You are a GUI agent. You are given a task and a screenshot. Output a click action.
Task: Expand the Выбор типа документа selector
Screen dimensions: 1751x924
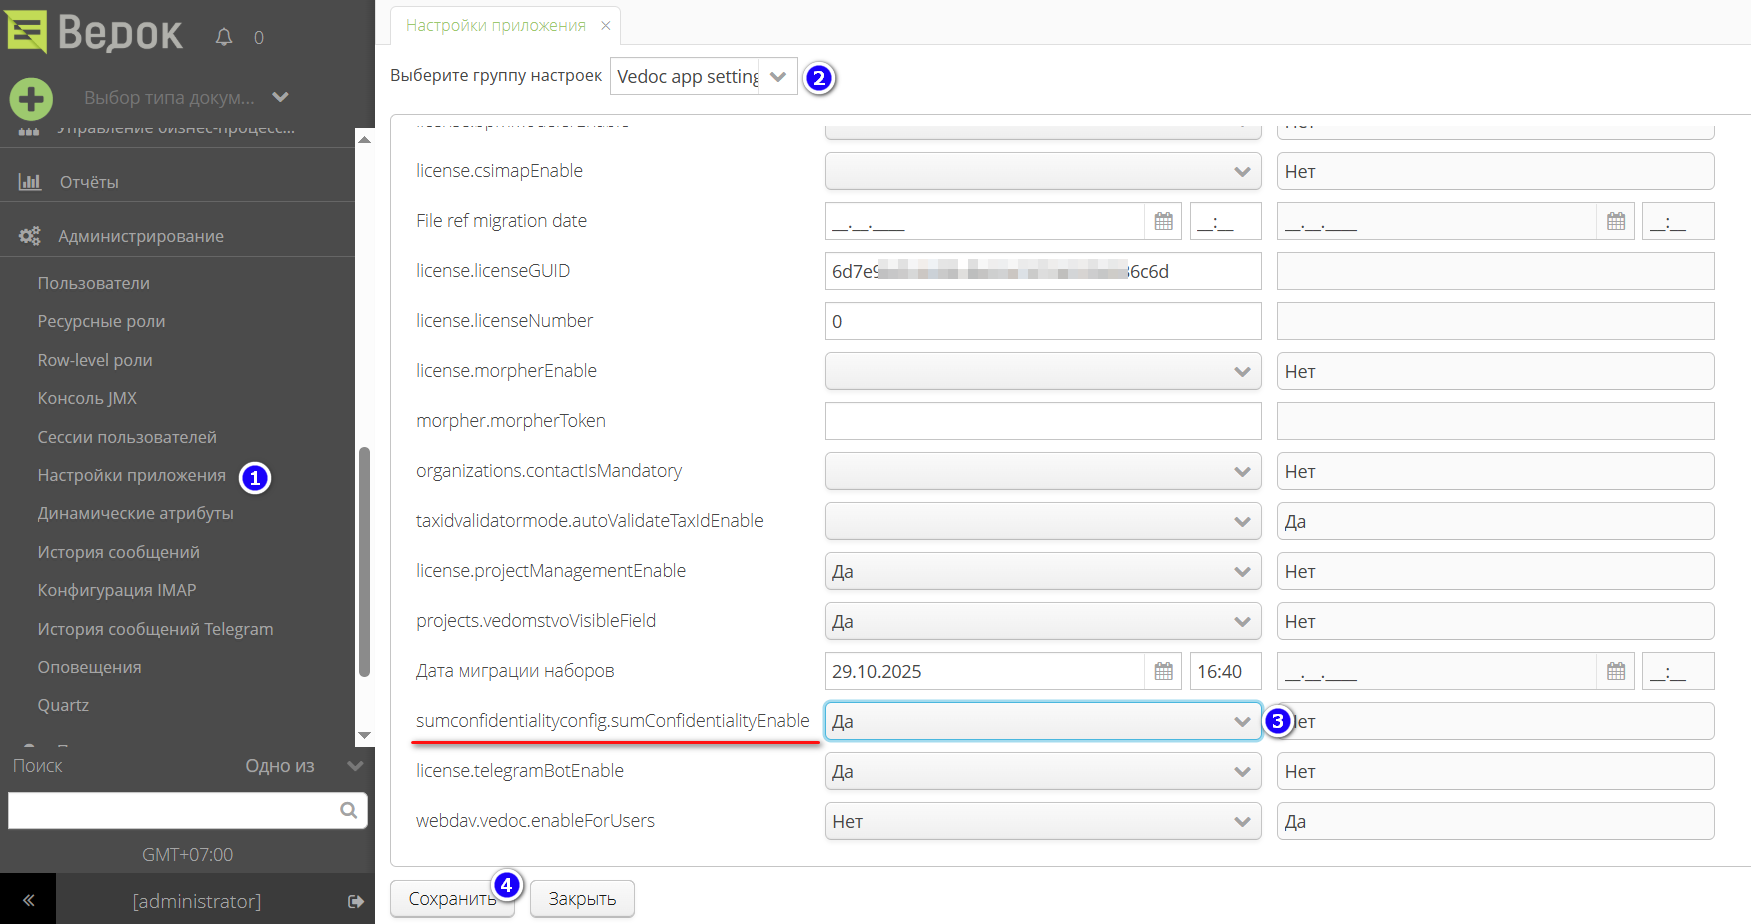click(280, 97)
